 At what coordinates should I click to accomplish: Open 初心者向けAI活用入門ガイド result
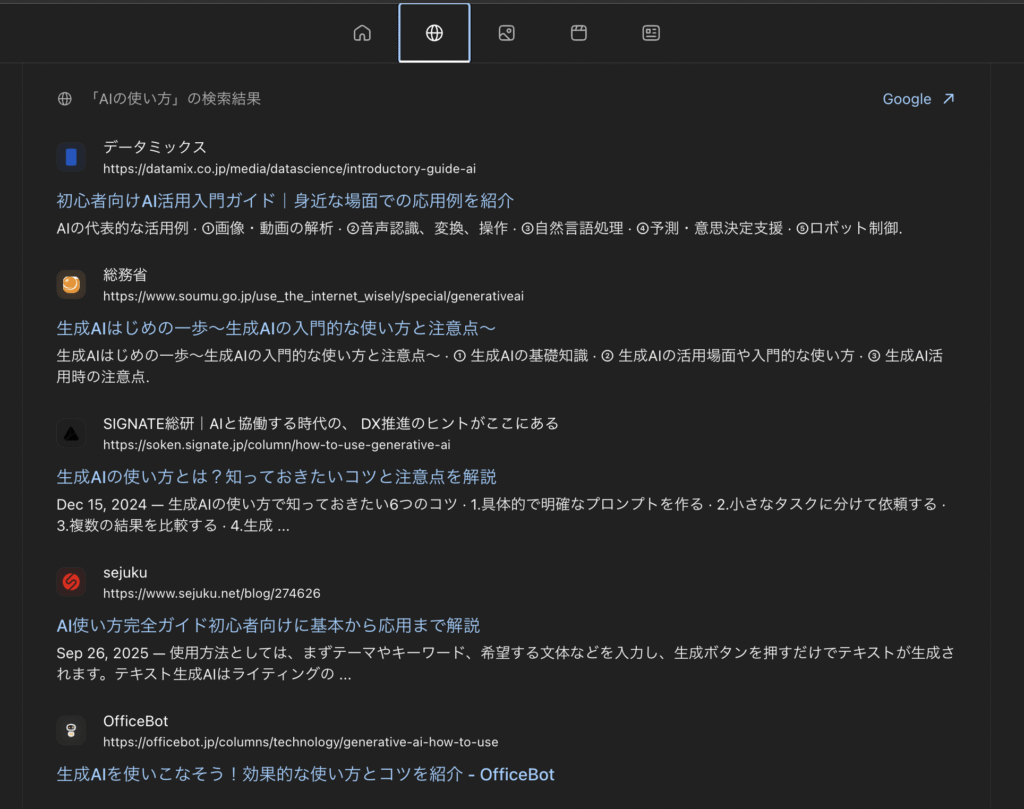click(x=285, y=200)
